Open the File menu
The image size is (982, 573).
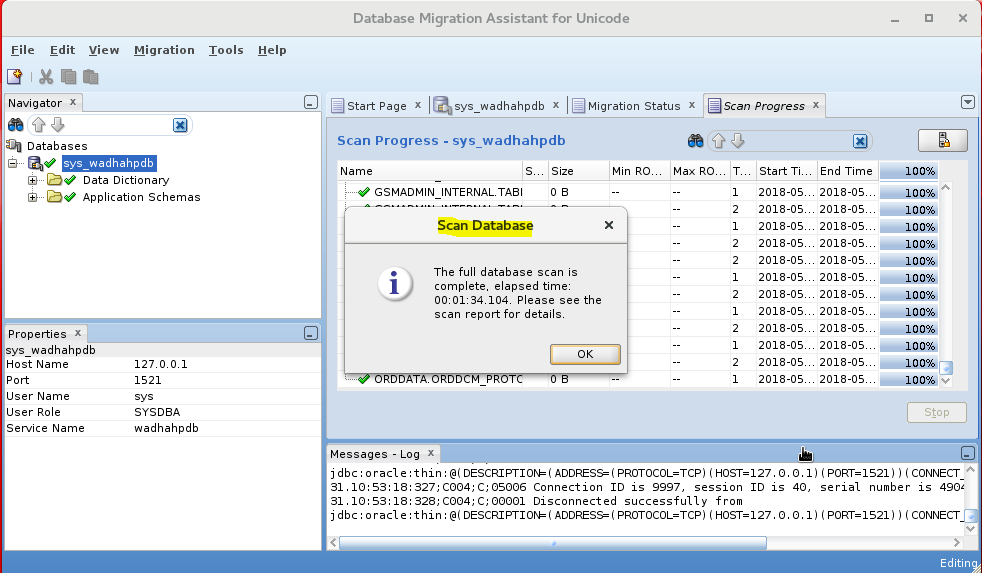coord(23,50)
